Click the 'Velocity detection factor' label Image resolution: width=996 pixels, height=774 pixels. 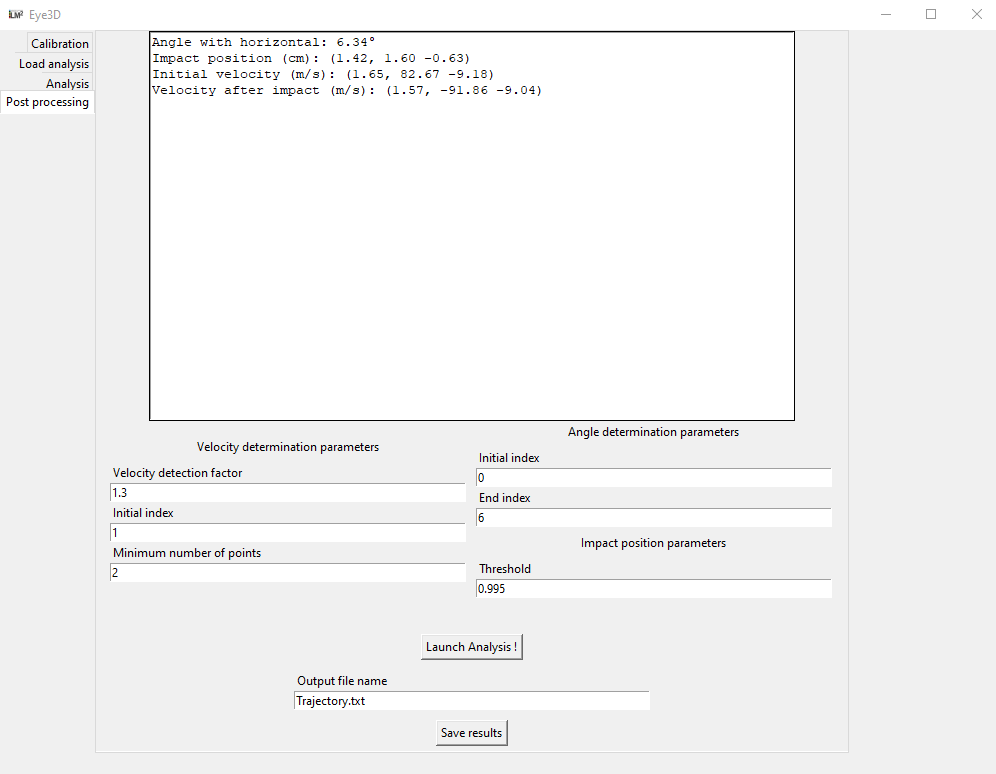[x=177, y=473]
